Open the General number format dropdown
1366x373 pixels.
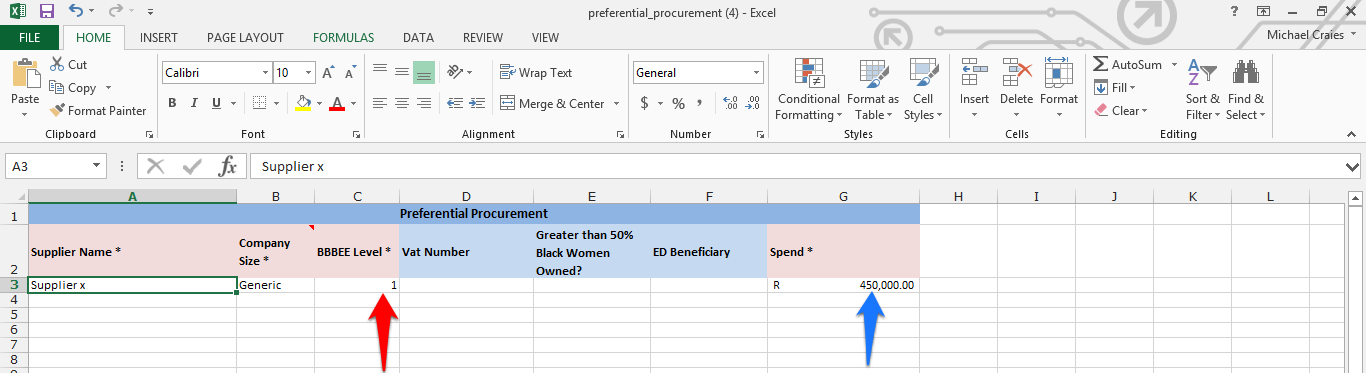[x=757, y=73]
